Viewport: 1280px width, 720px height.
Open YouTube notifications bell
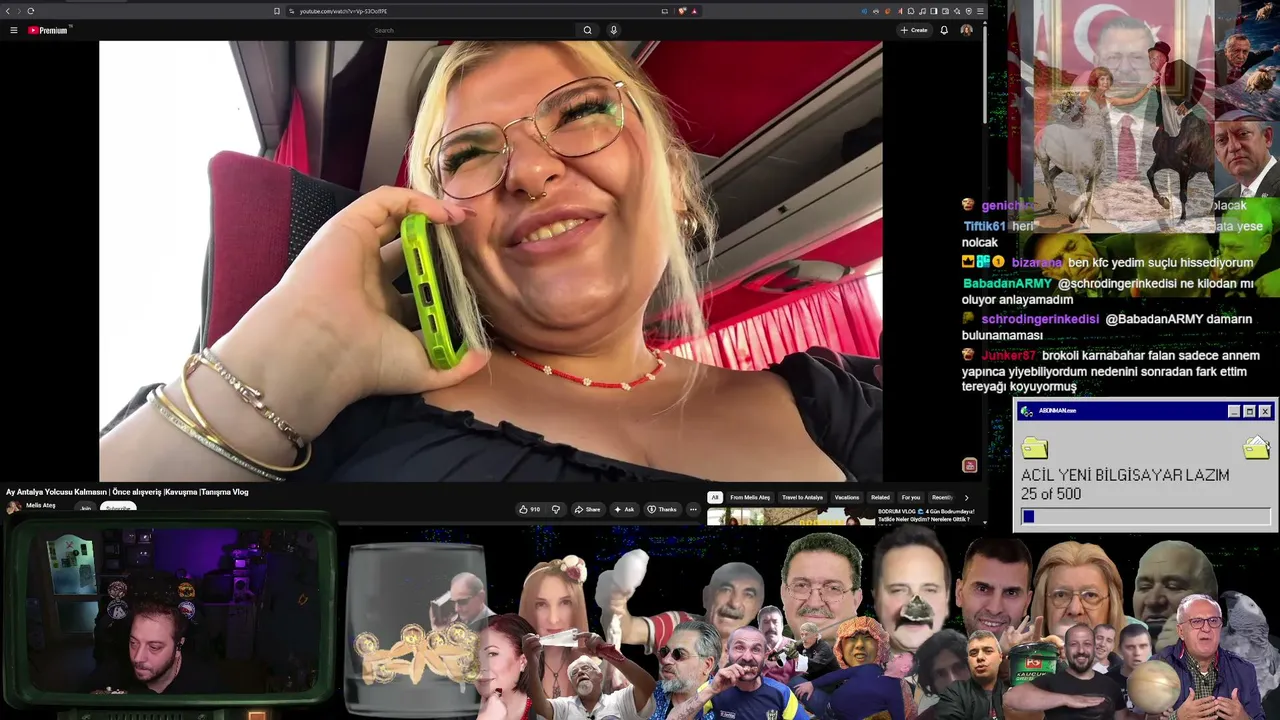tap(944, 30)
